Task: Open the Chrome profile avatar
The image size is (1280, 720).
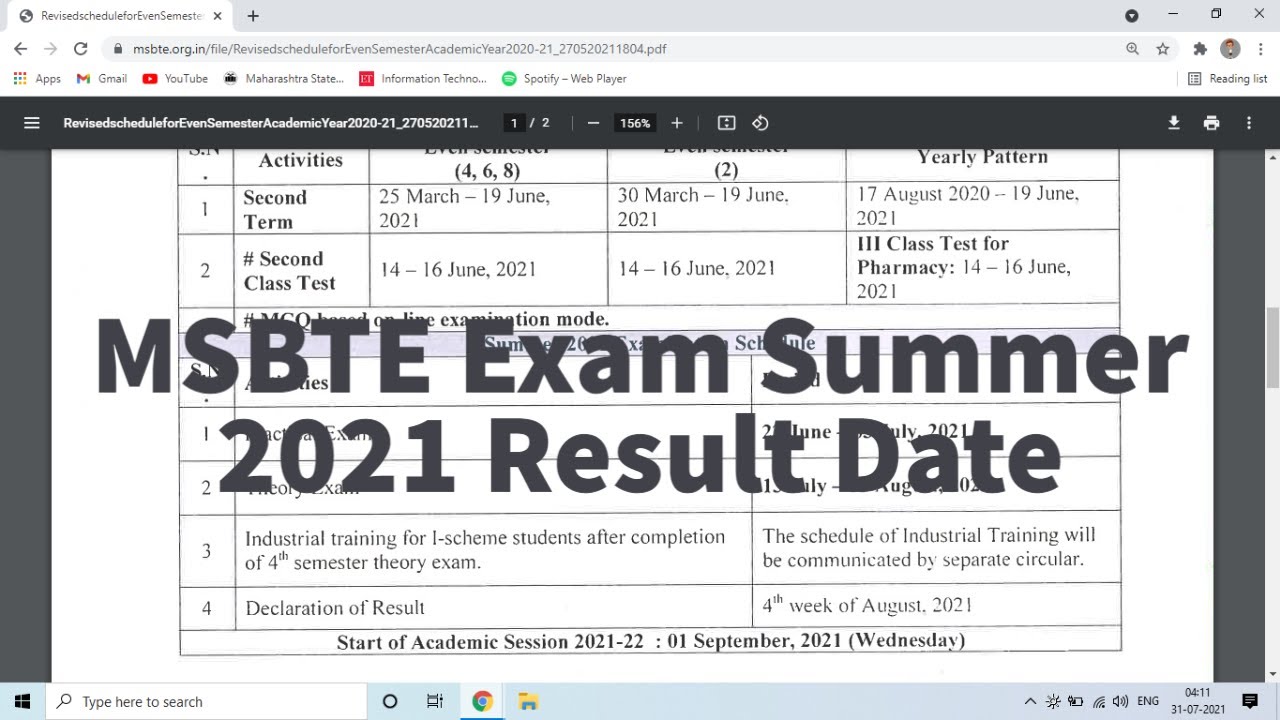Action: point(1231,48)
